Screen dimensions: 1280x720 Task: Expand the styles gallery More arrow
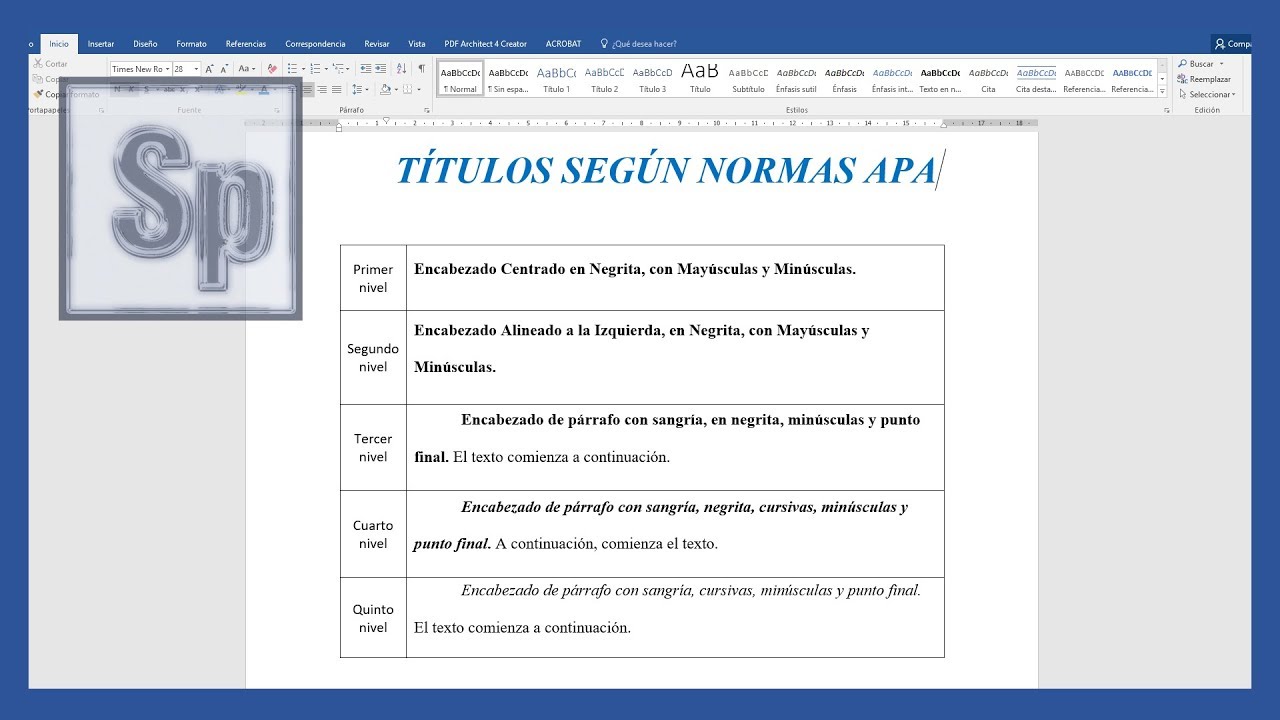click(x=1162, y=91)
